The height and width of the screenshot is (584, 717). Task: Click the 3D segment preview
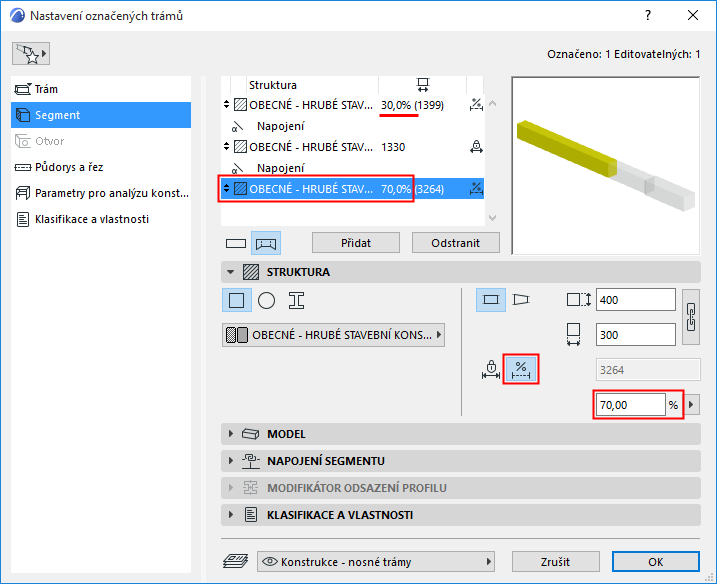coord(606,166)
